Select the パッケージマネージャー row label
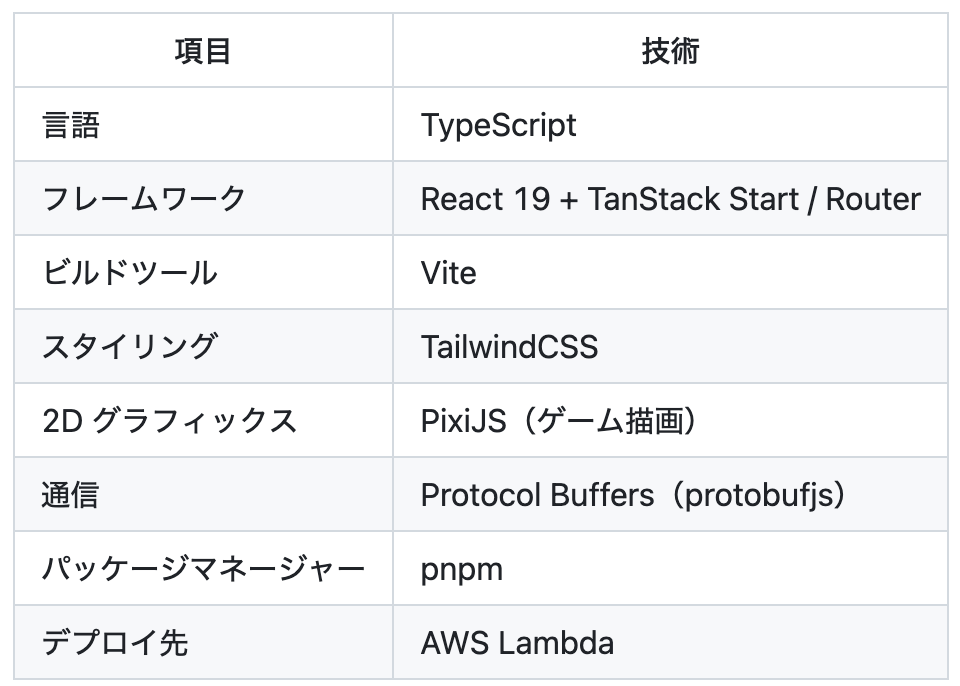960x686 pixels. [x=203, y=569]
